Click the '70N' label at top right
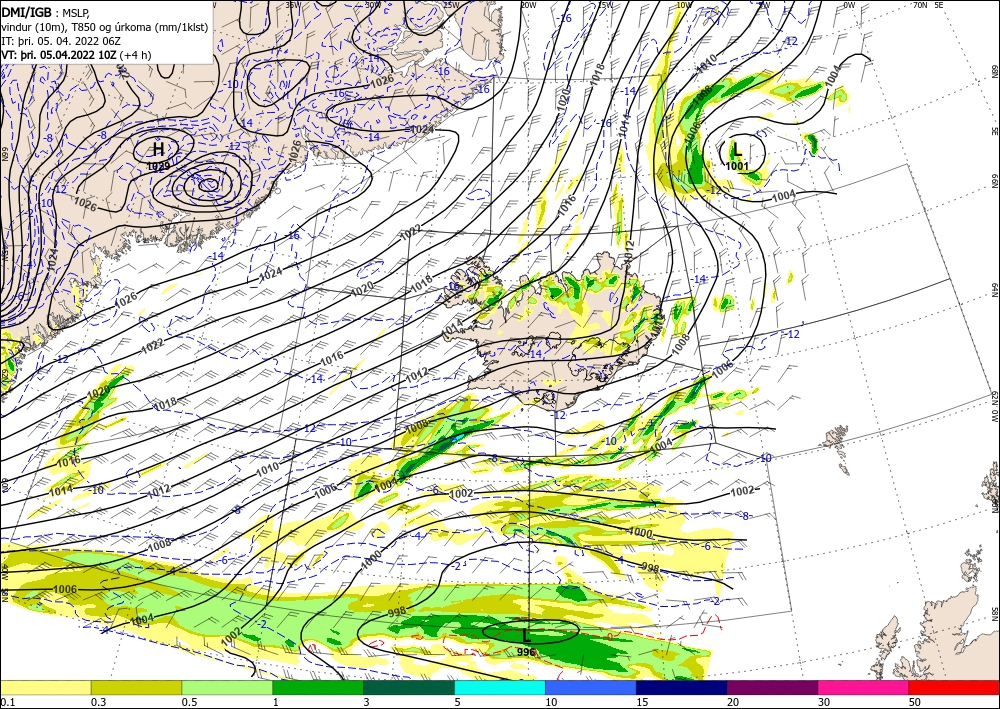The width and height of the screenshot is (1000, 709). [920, 5]
